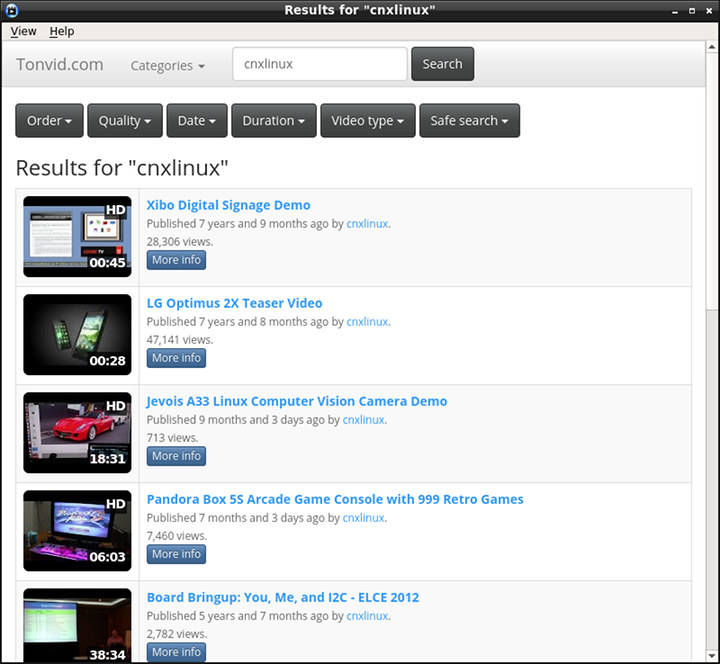Open Board Bringup ELCE 2012 video link
This screenshot has width=720, height=664.
pos(283,597)
